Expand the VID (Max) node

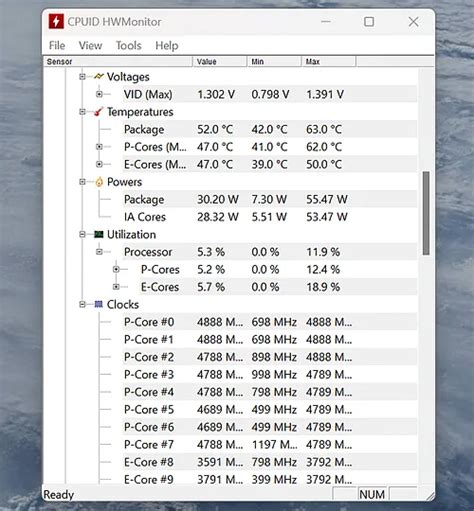click(x=99, y=94)
